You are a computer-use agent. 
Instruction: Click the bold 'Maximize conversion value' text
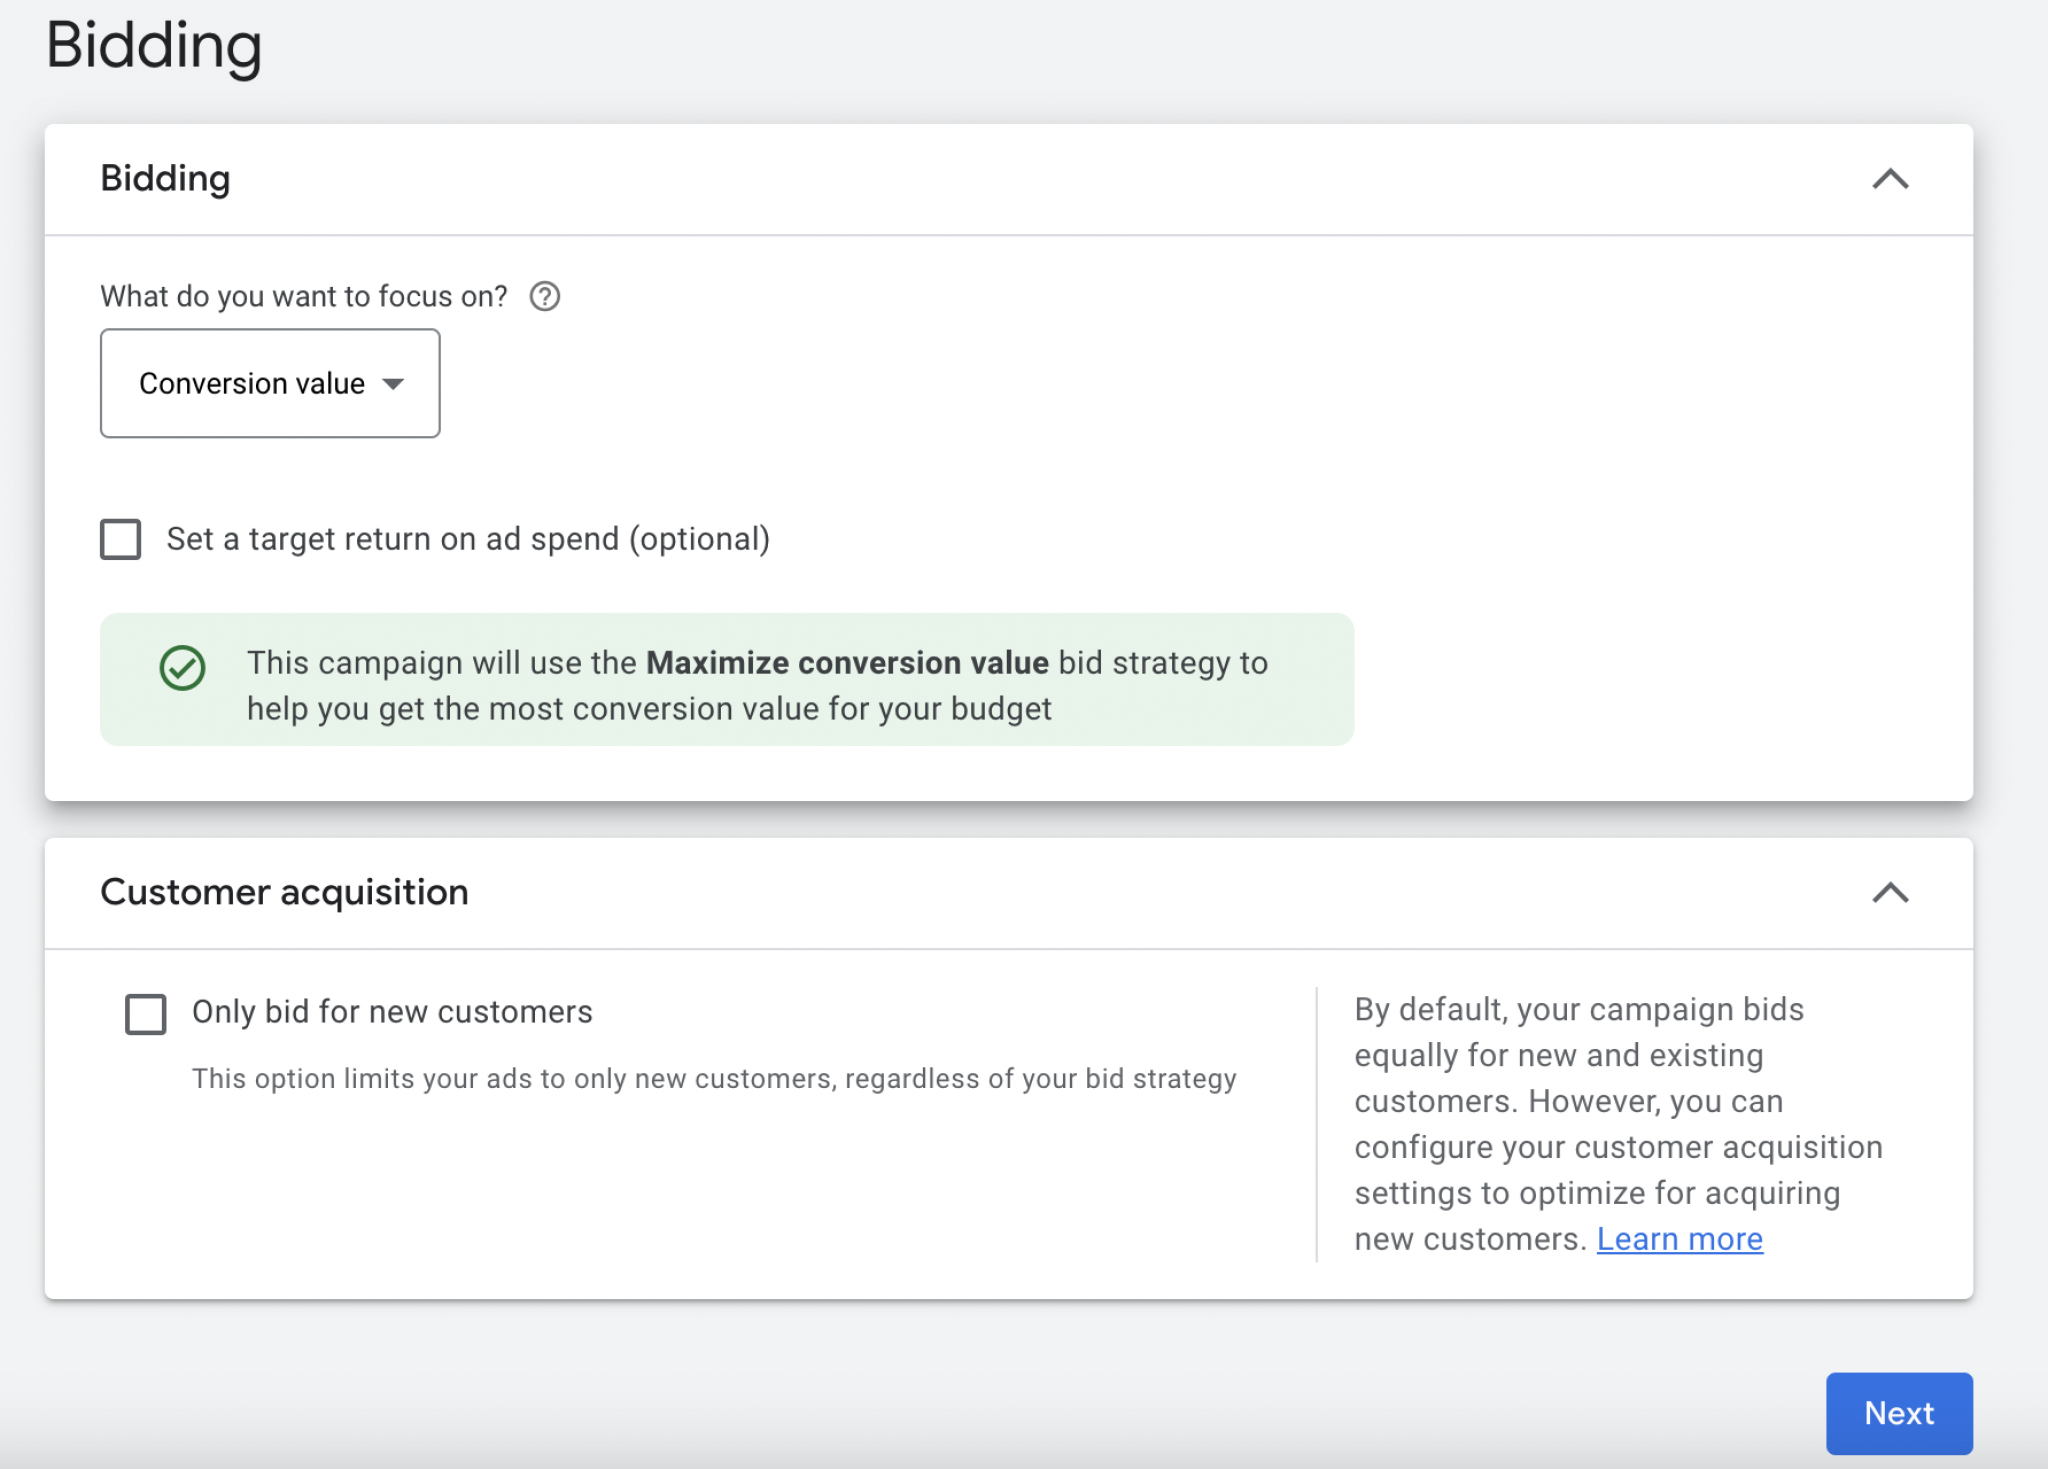[x=847, y=663]
